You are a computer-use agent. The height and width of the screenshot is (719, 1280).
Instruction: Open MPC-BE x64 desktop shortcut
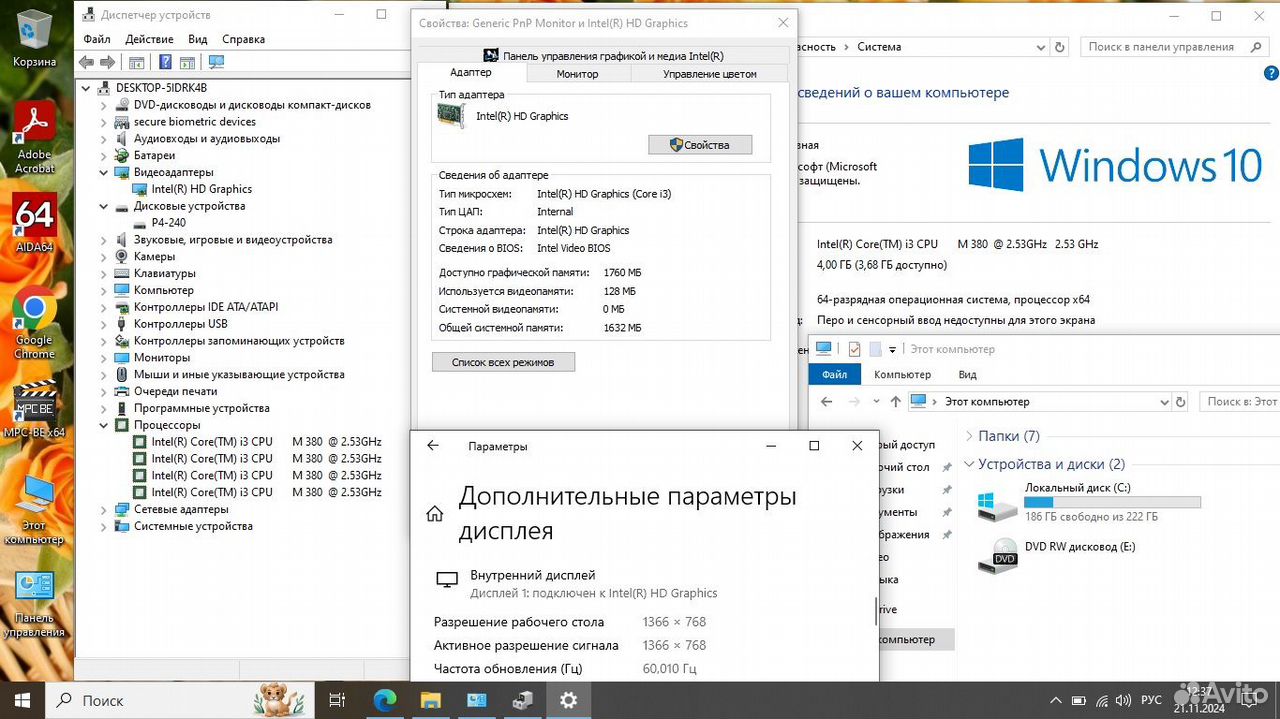pos(35,408)
